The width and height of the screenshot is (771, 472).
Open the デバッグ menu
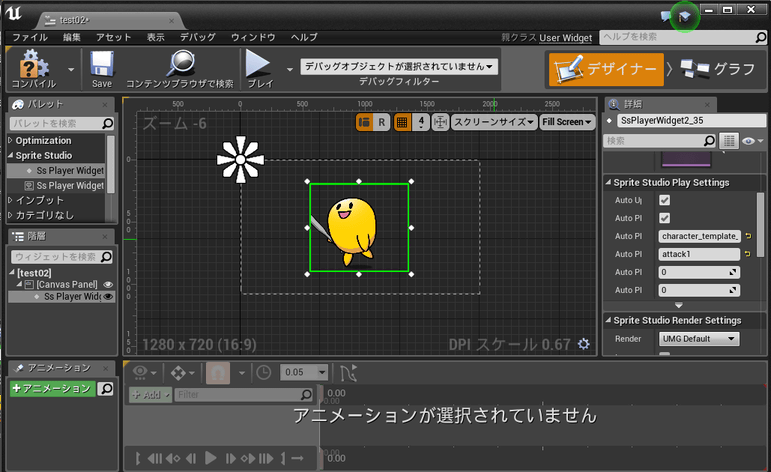tap(198, 37)
